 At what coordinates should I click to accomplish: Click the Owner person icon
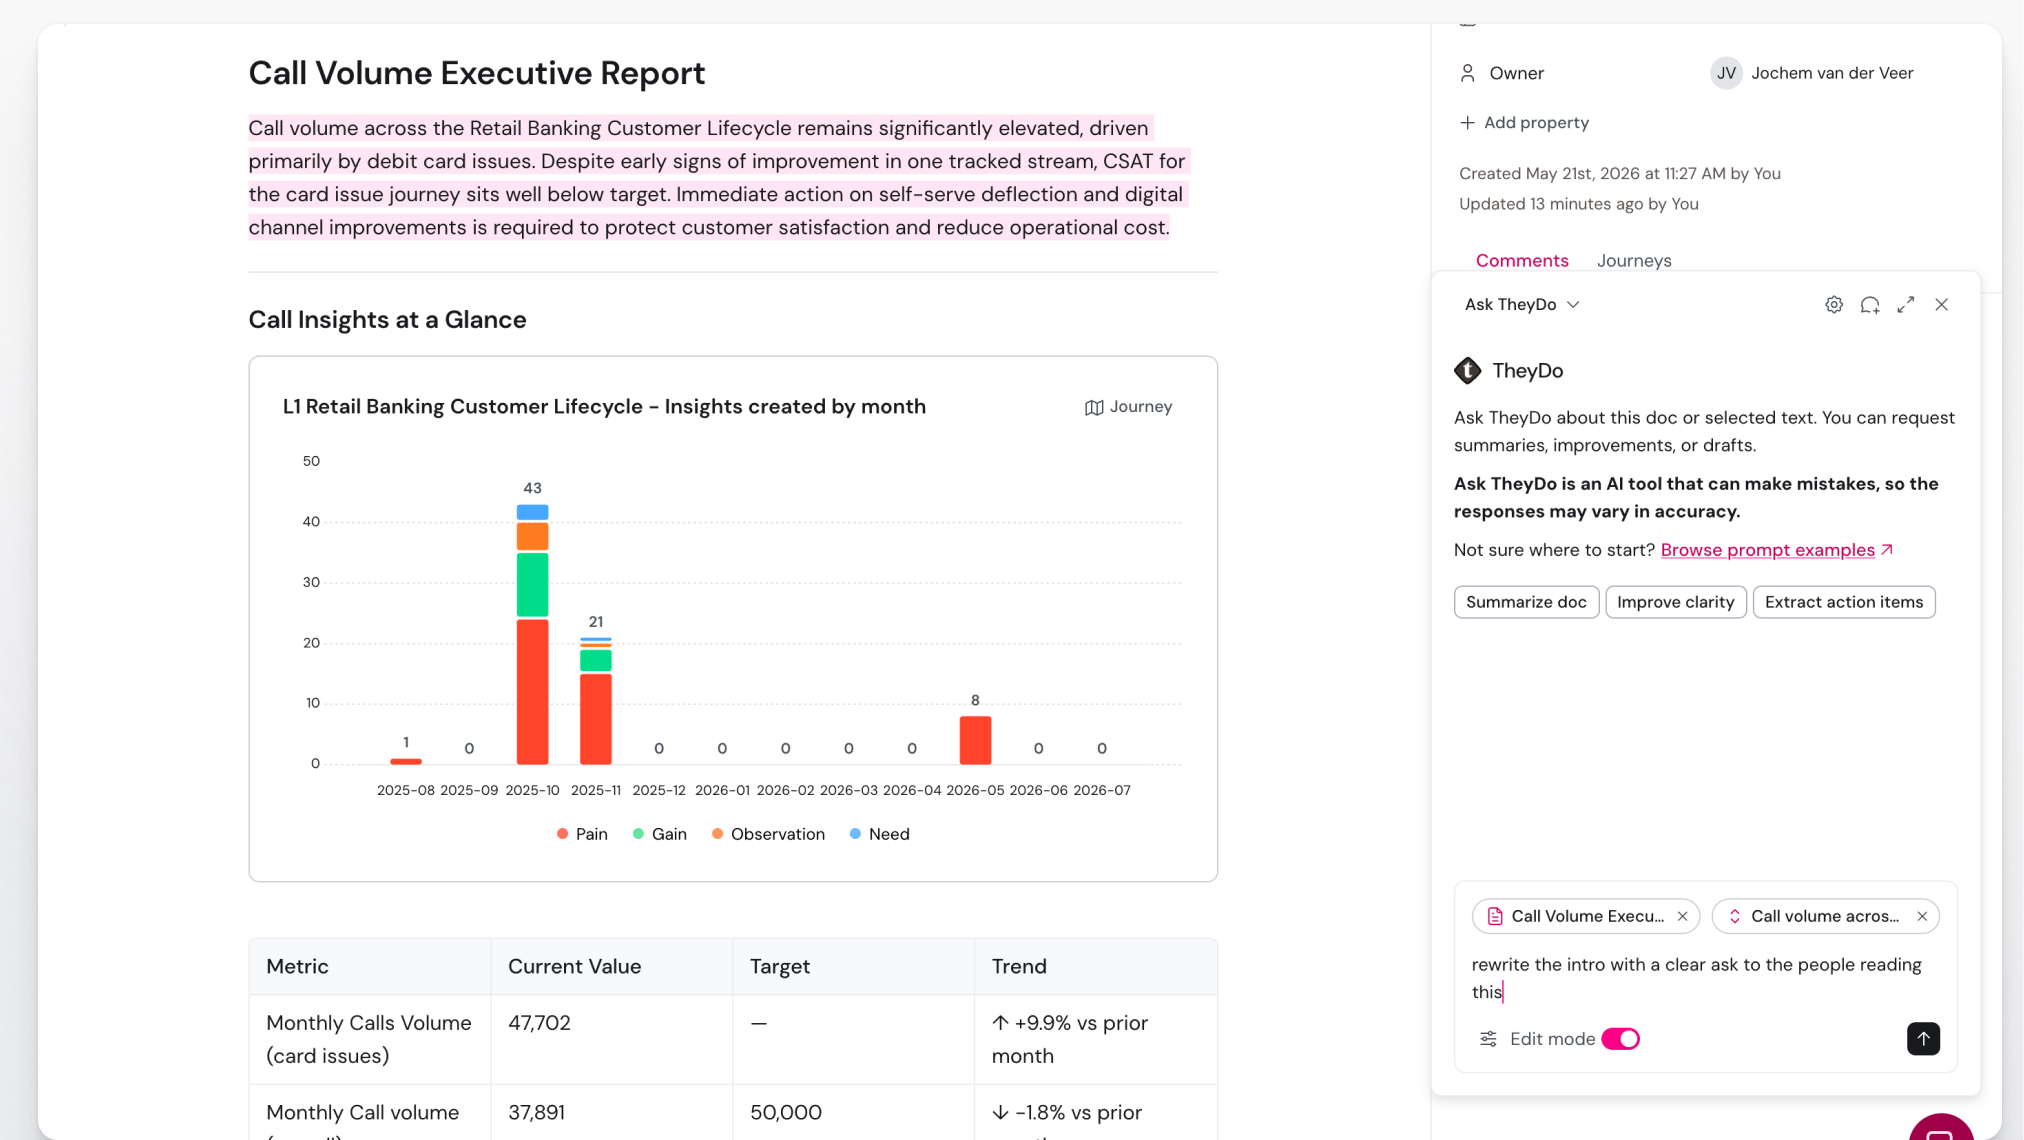tap(1467, 73)
